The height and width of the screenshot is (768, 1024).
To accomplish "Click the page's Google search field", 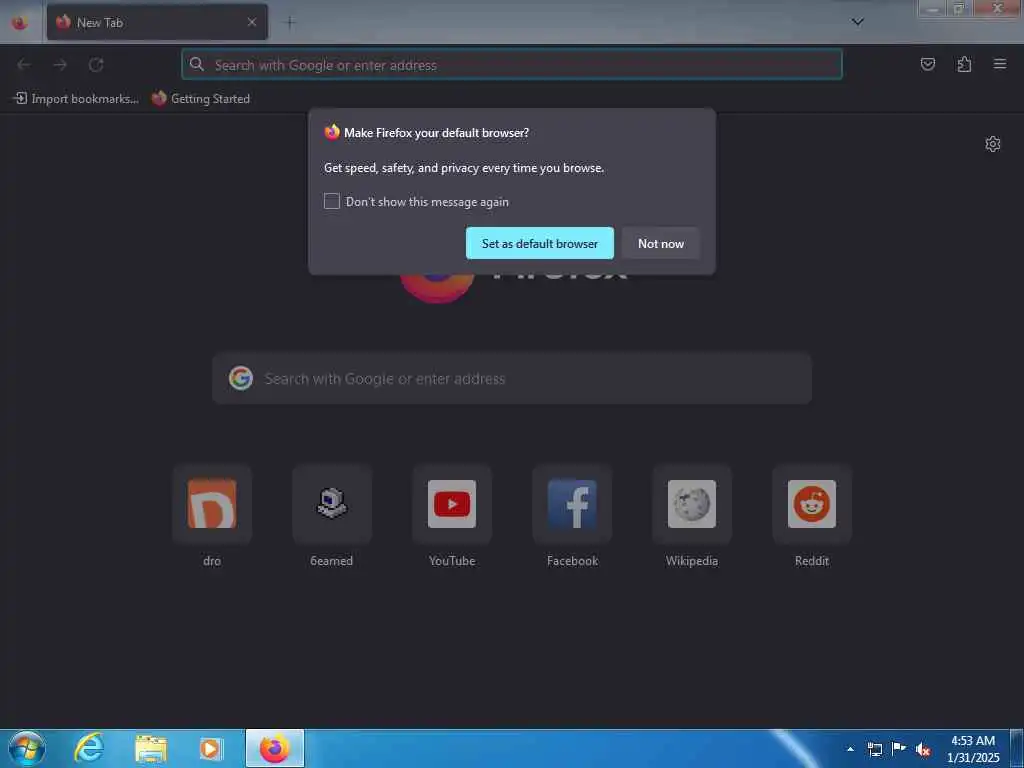I will [x=512, y=379].
